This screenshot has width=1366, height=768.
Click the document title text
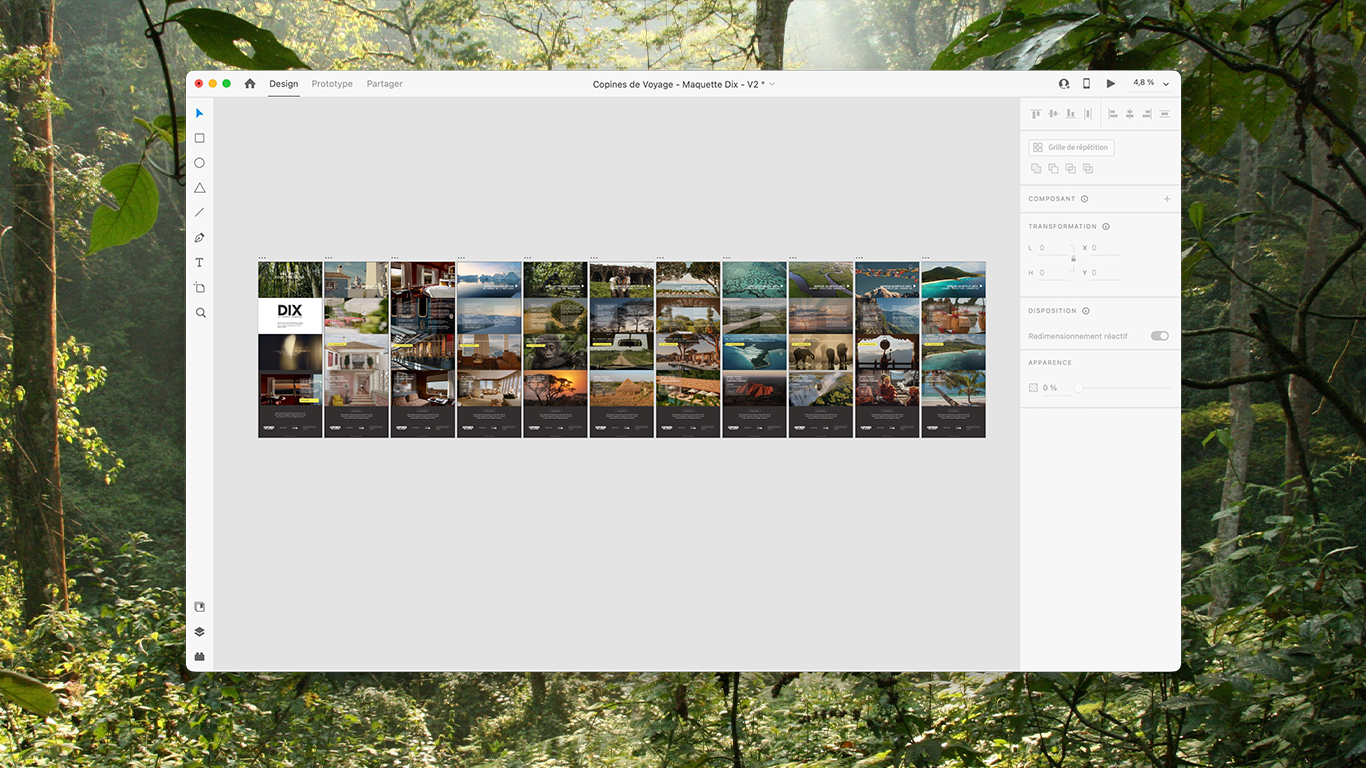pos(679,84)
